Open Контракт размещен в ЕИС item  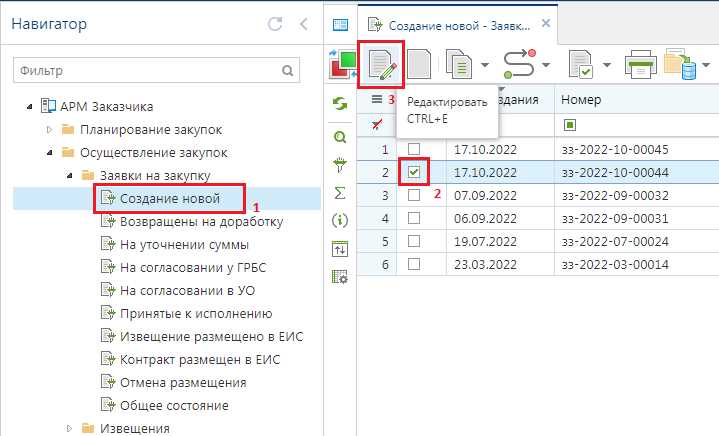pyautogui.click(x=199, y=359)
